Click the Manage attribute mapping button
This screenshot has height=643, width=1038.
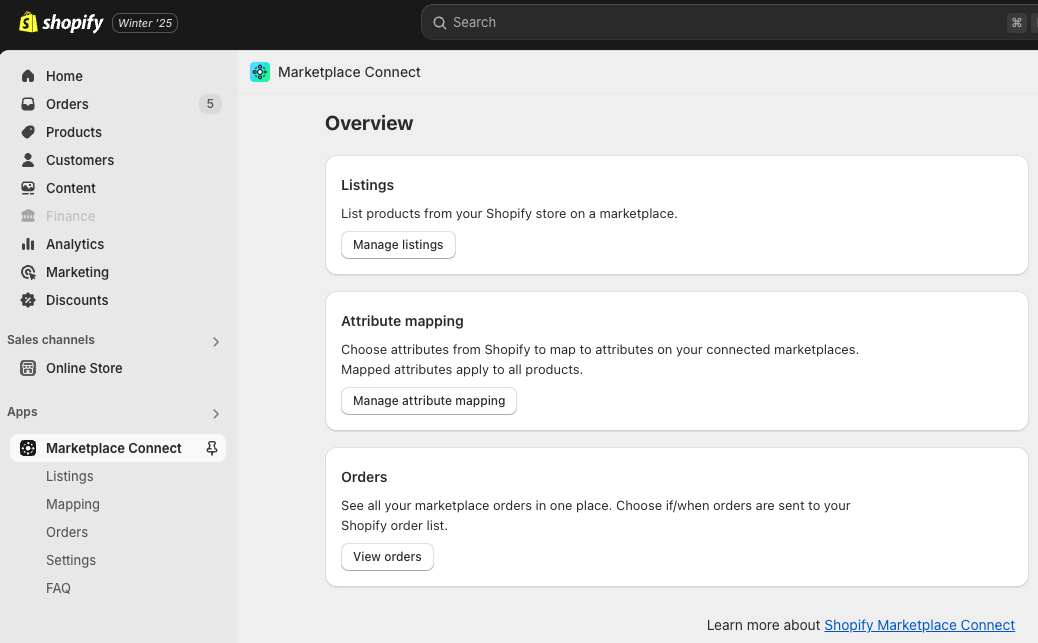(429, 401)
